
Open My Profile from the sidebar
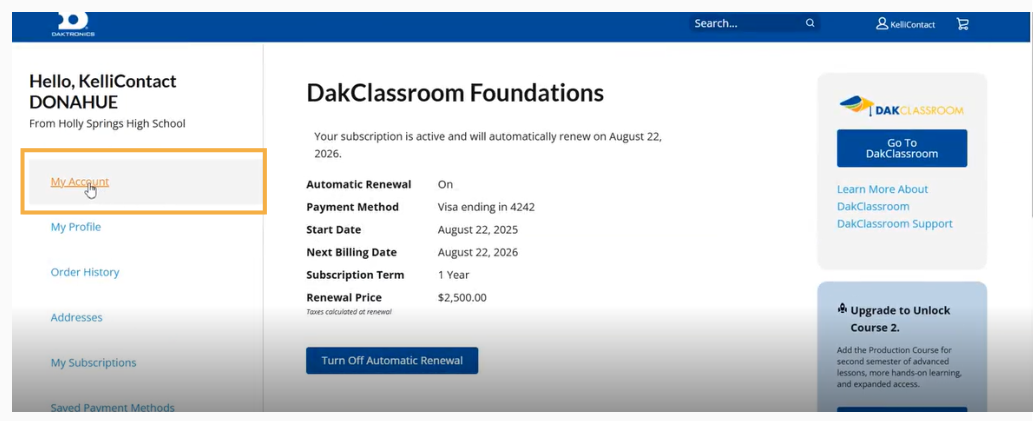click(76, 227)
